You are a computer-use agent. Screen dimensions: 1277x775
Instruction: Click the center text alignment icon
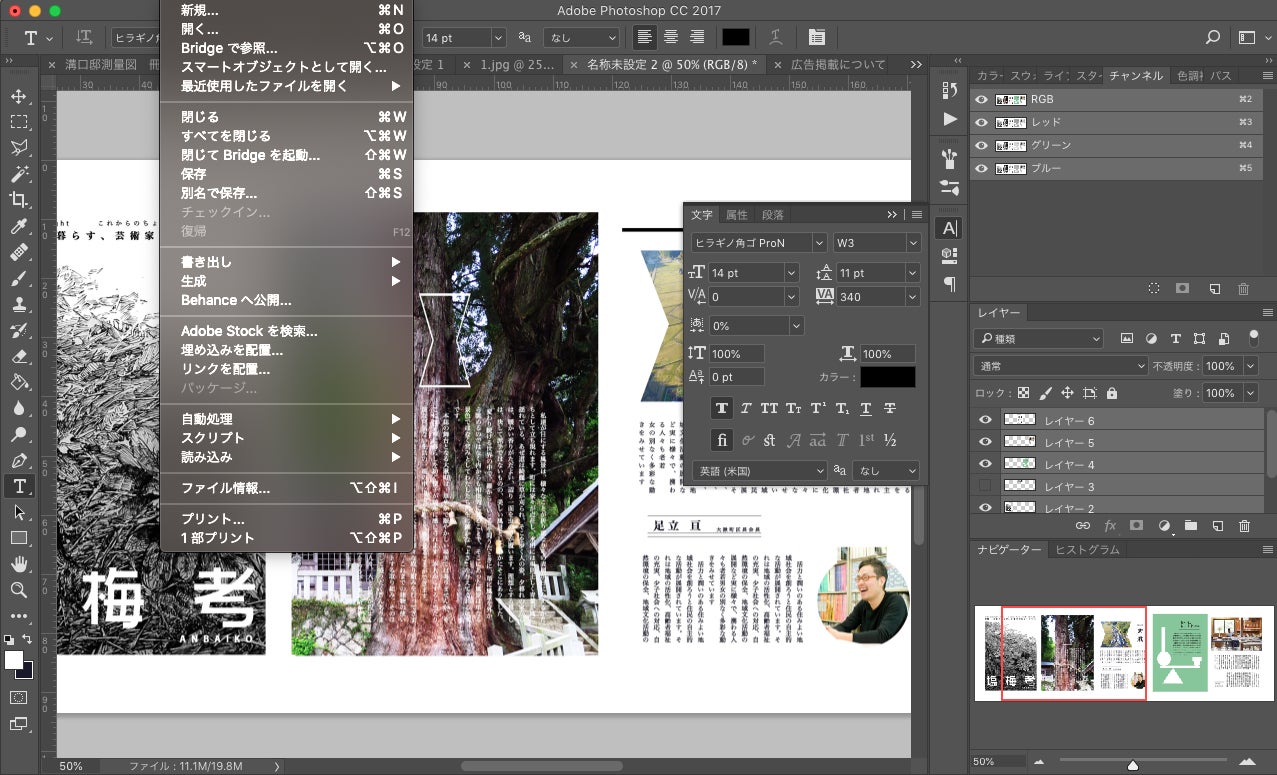(x=671, y=37)
